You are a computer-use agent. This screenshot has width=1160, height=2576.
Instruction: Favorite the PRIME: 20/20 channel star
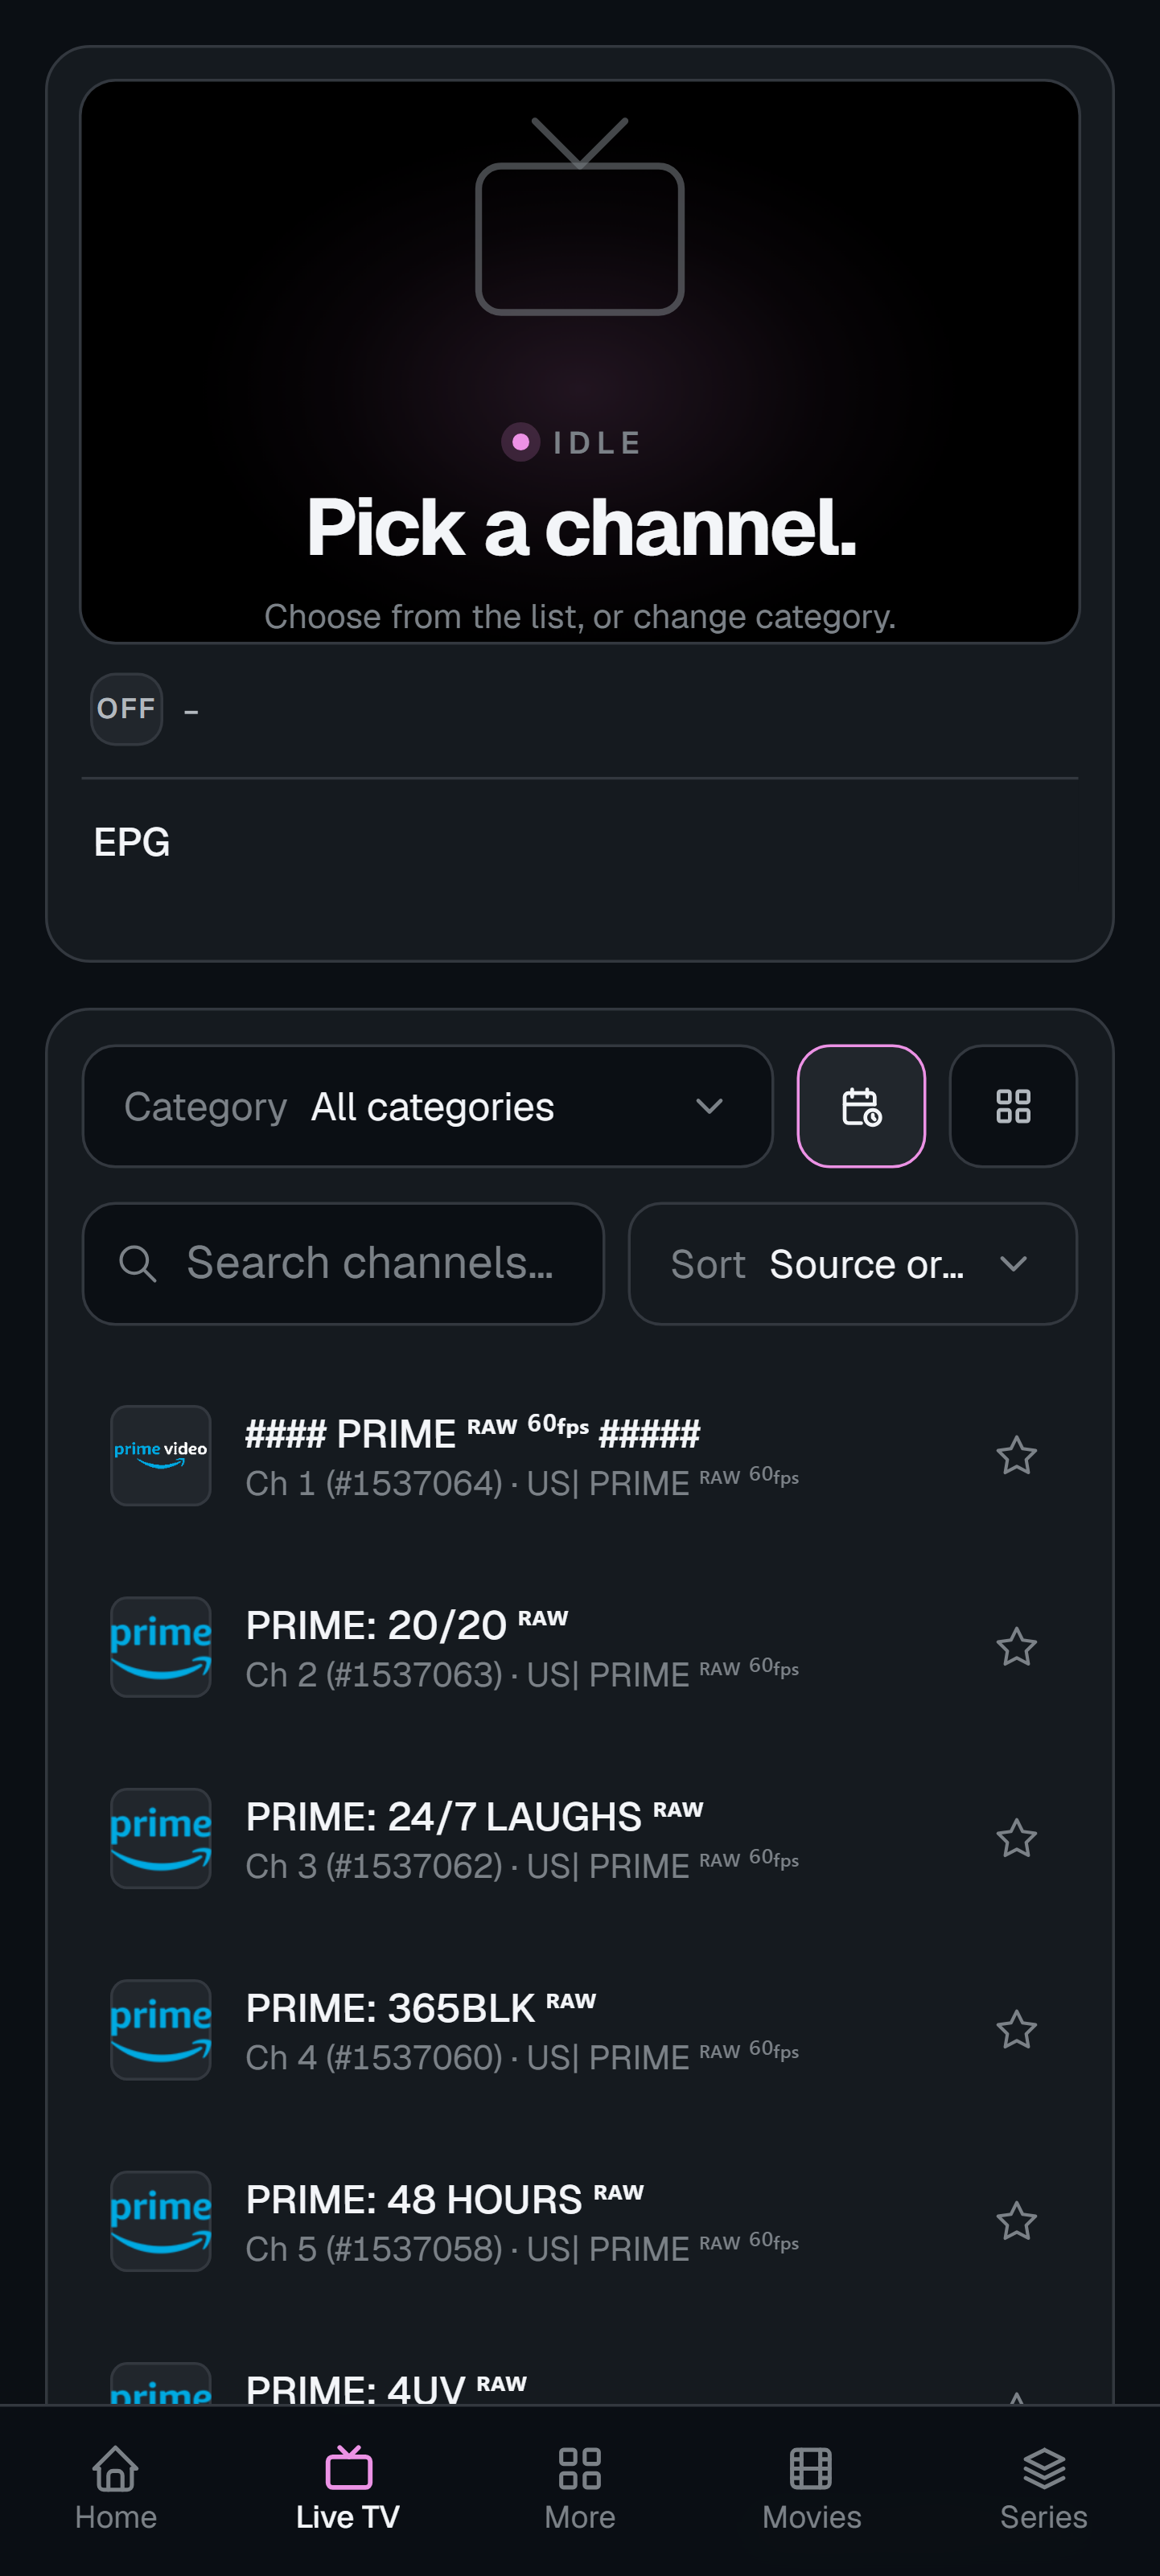(1016, 1646)
